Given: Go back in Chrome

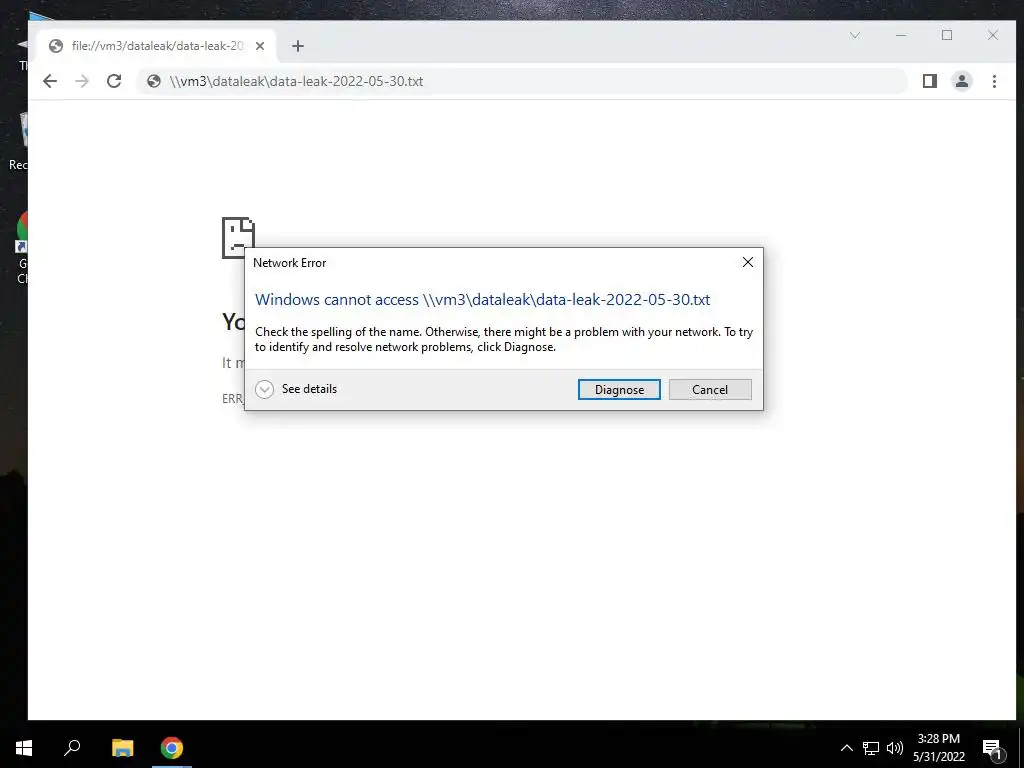Looking at the screenshot, I should coord(50,81).
